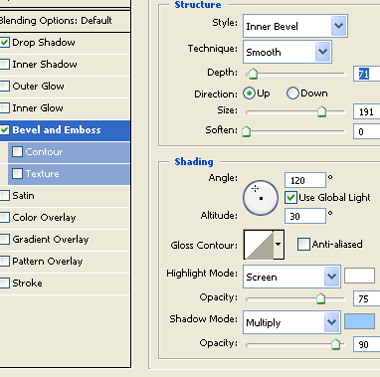Open the Style dropdown showing Inner Bevel
The height and width of the screenshot is (377, 380).
tap(295, 26)
